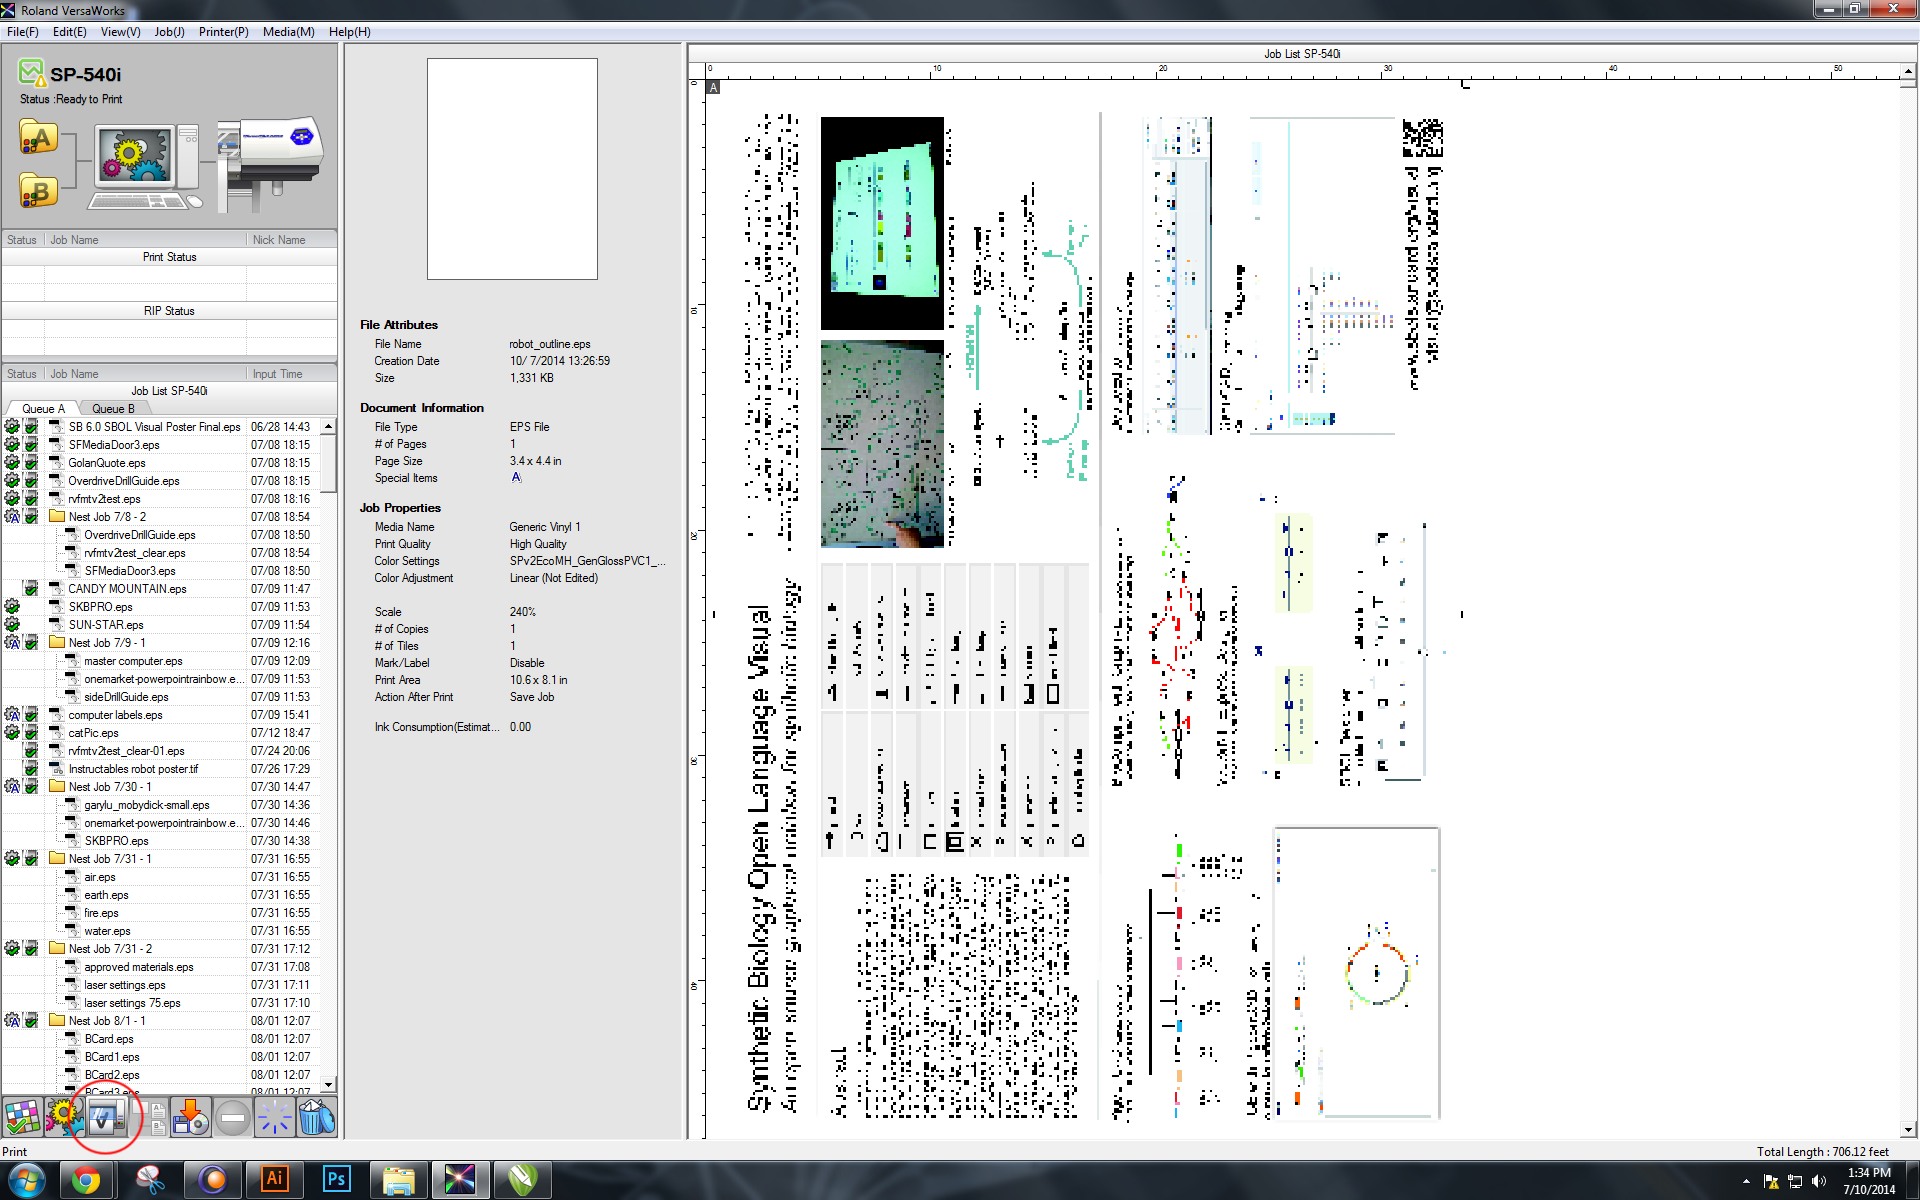Open Photoshop from the taskbar
1920x1200 pixels.
tap(336, 1181)
